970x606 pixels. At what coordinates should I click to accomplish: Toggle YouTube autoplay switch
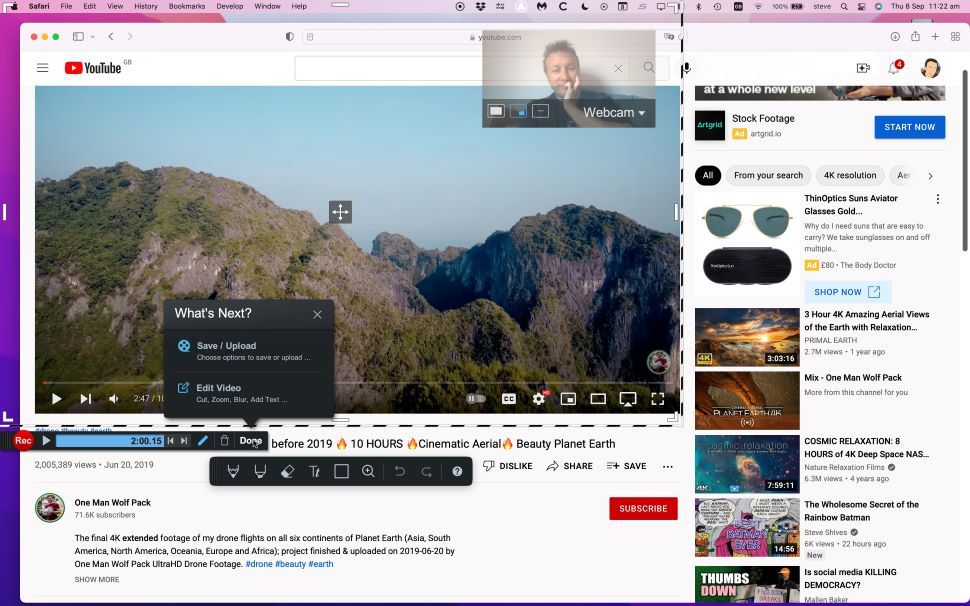[477, 398]
